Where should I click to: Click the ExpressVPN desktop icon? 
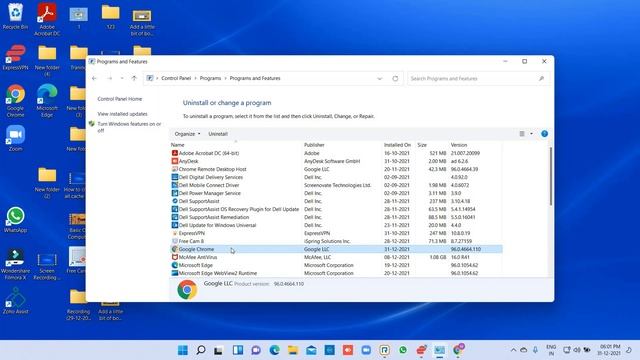tap(16, 57)
